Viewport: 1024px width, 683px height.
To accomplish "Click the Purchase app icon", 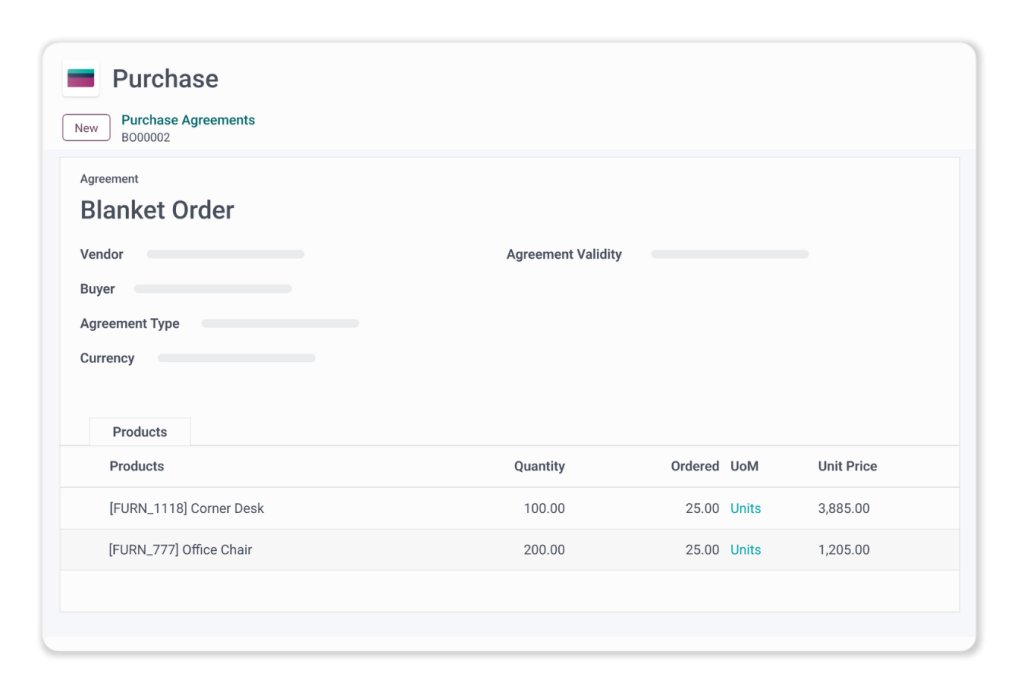I will click(x=81, y=79).
